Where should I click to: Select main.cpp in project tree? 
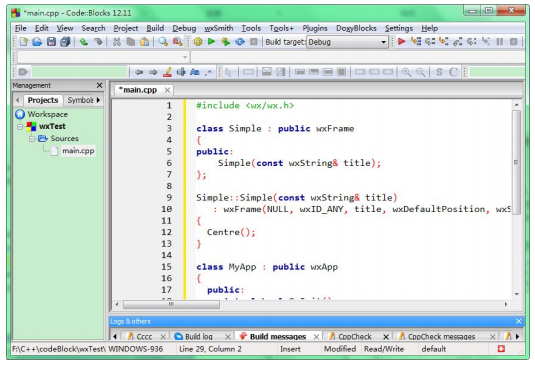click(78, 151)
